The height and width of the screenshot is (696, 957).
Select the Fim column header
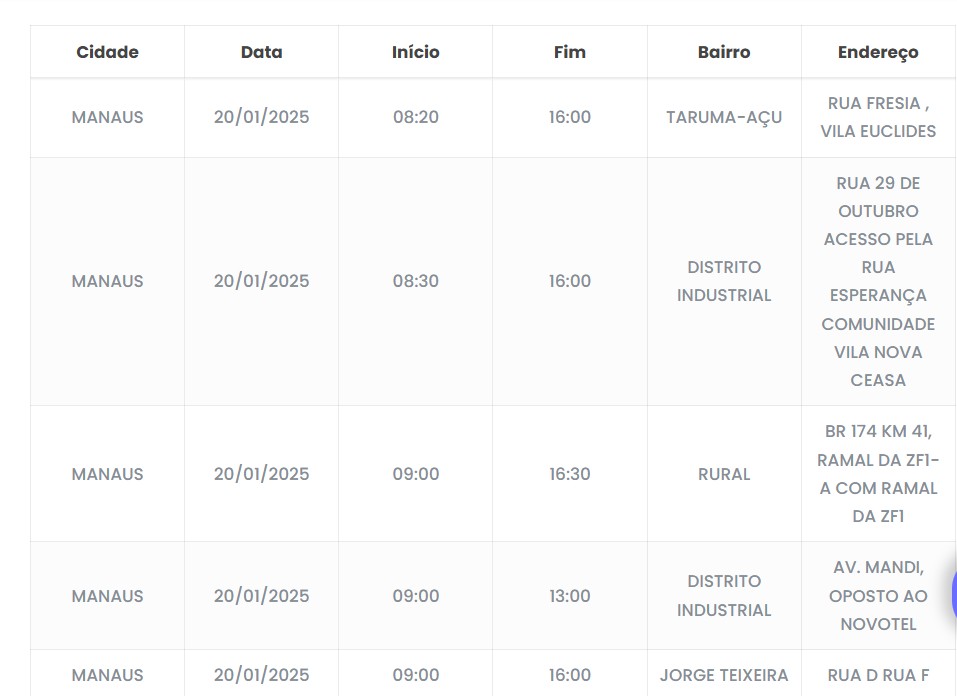569,52
